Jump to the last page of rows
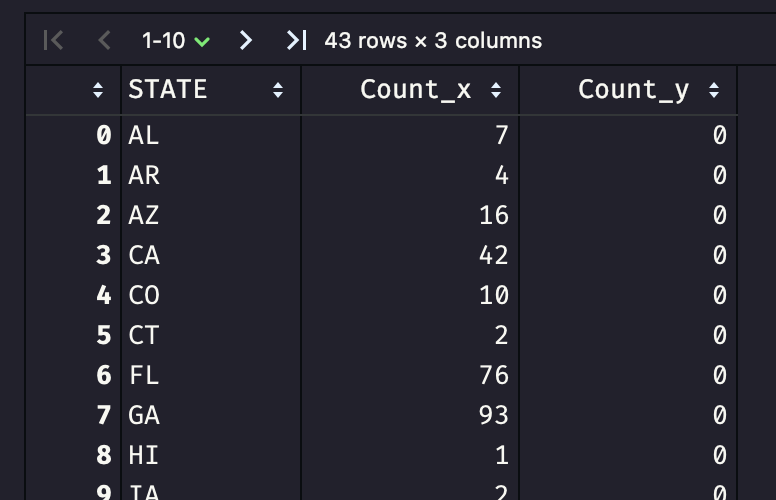Viewport: 776px width, 500px height. [x=296, y=40]
